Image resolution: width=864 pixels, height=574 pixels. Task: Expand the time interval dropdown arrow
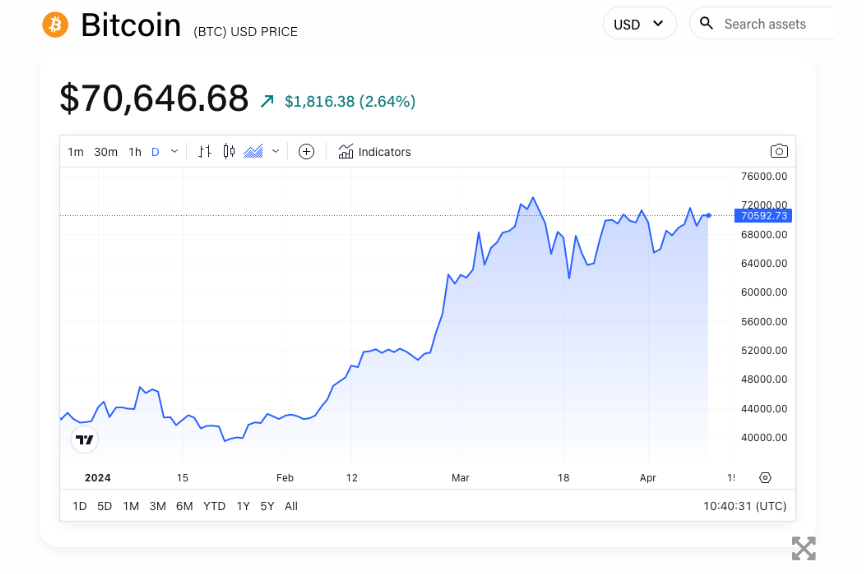tap(175, 152)
